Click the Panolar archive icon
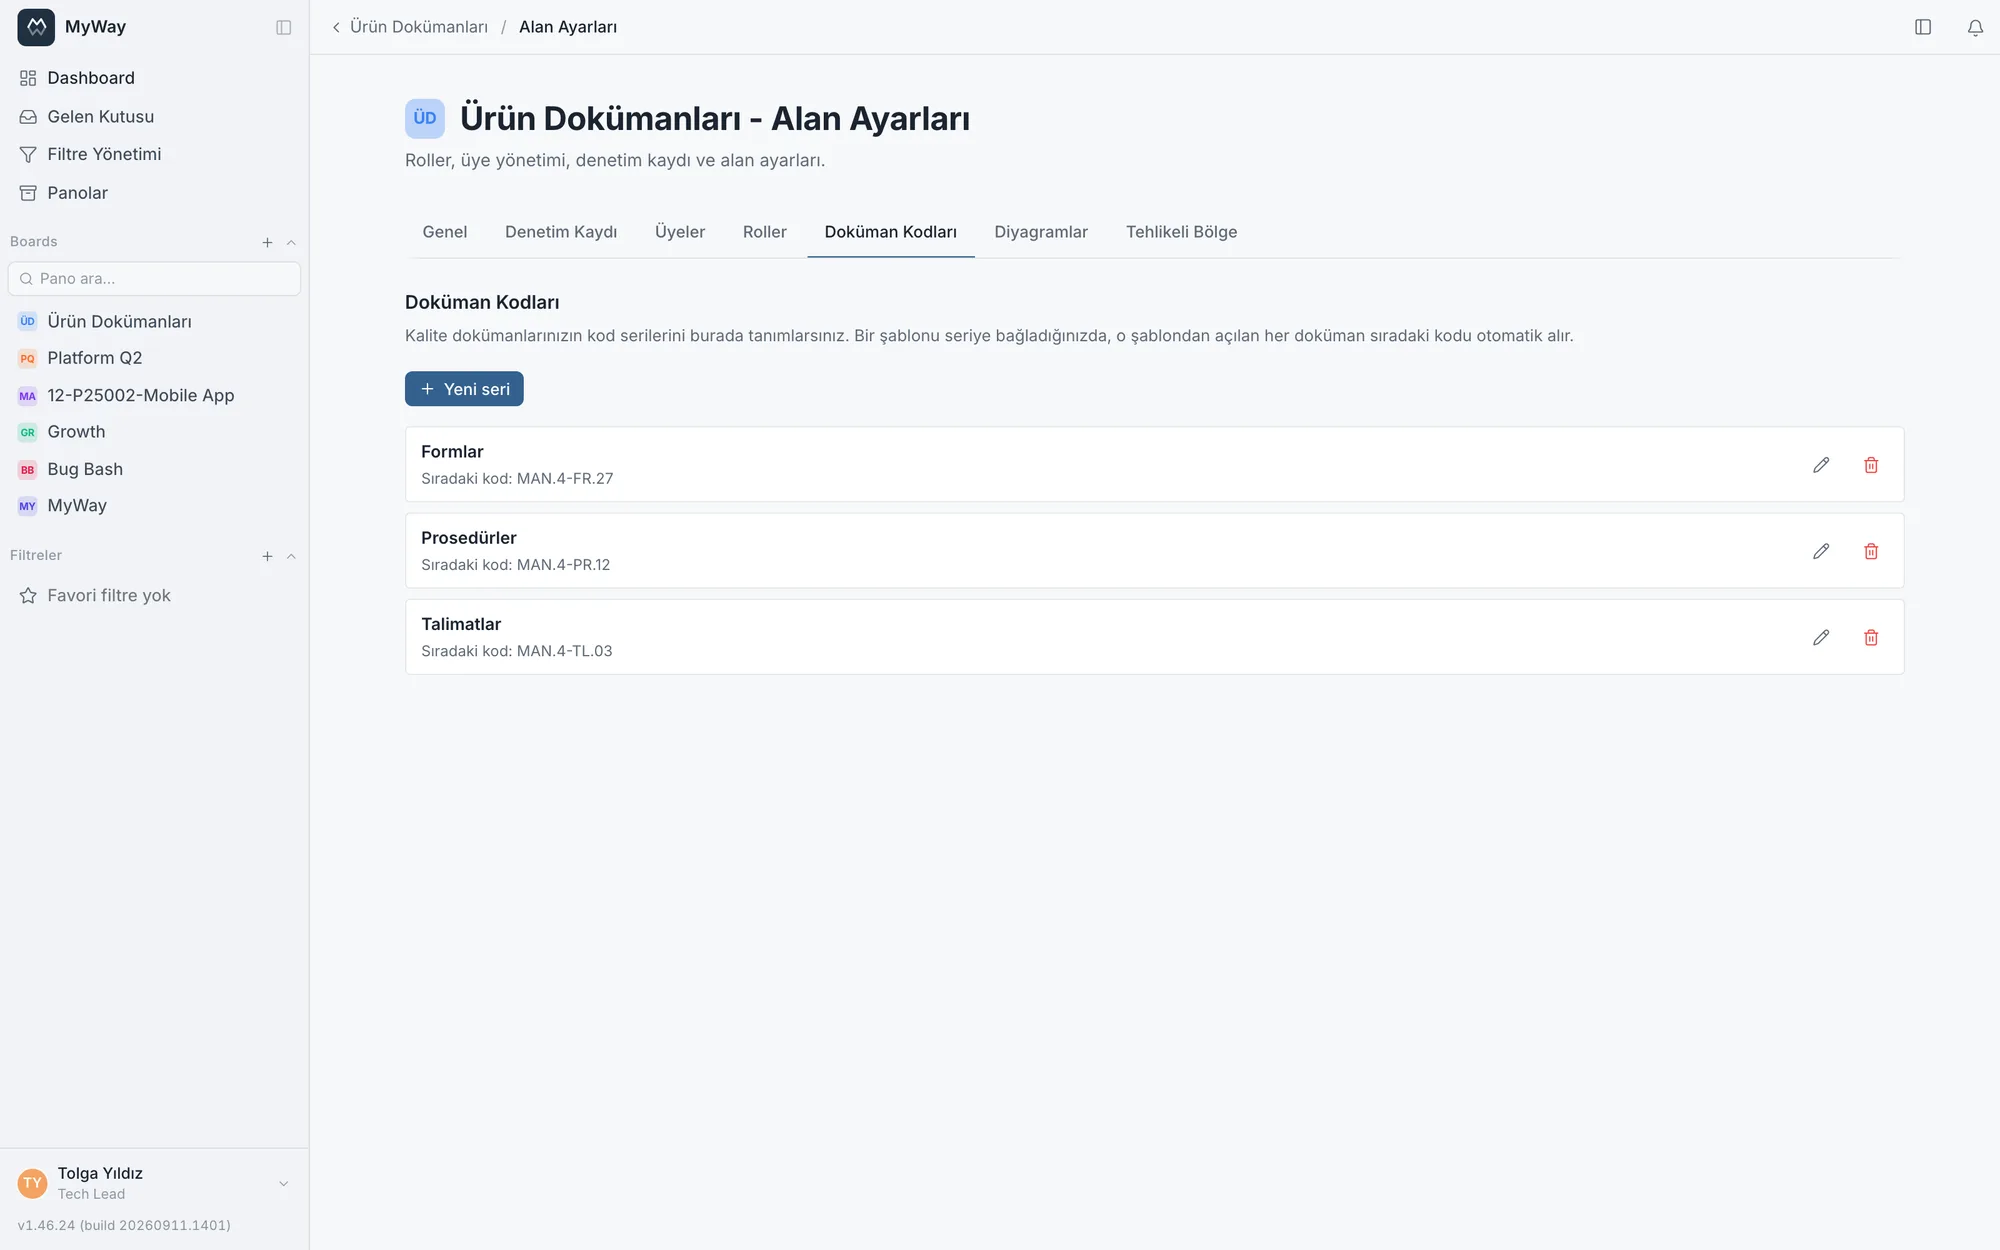 [28, 193]
